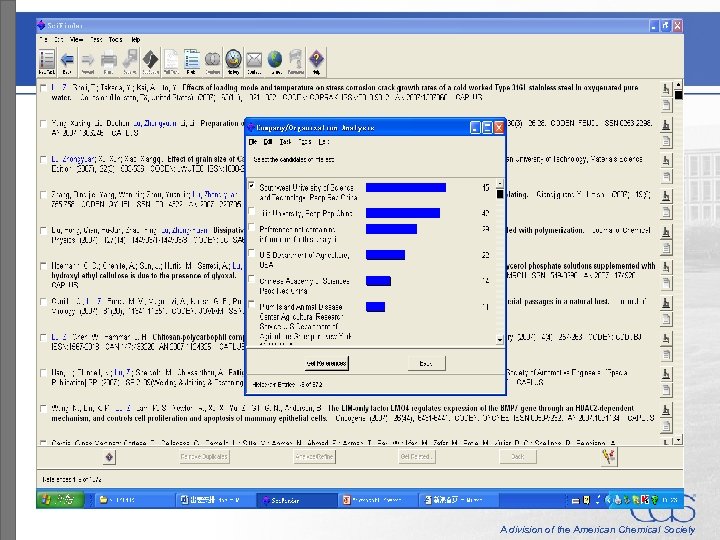Click Back button in main window bottom bar
This screenshot has width=720, height=540.
point(518,456)
